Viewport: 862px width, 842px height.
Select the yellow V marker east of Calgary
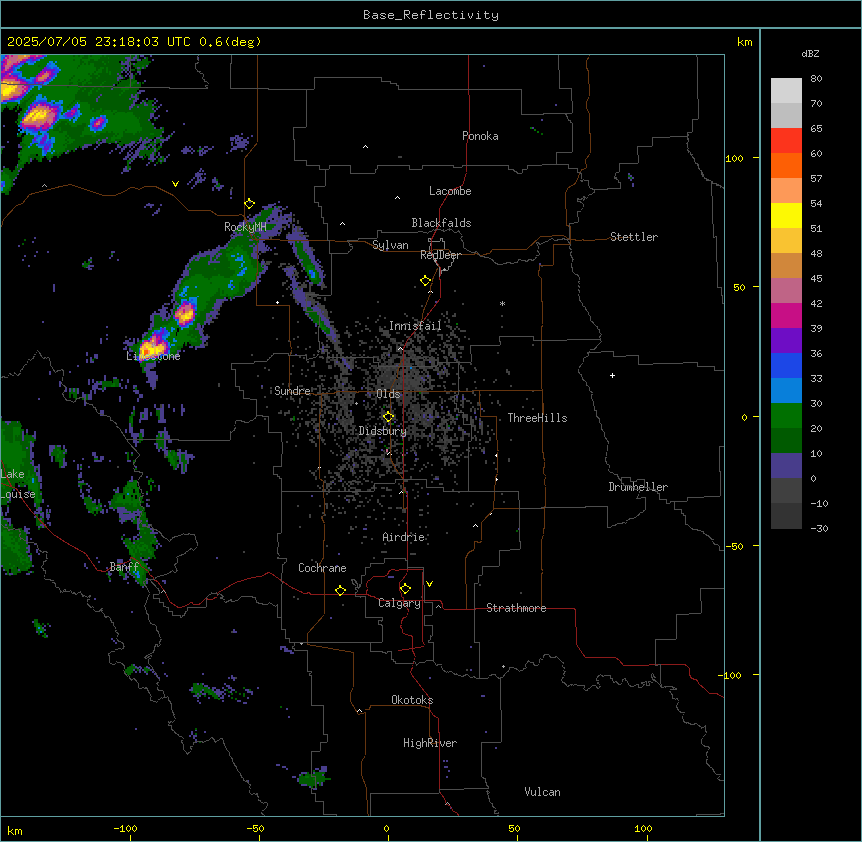[x=429, y=584]
